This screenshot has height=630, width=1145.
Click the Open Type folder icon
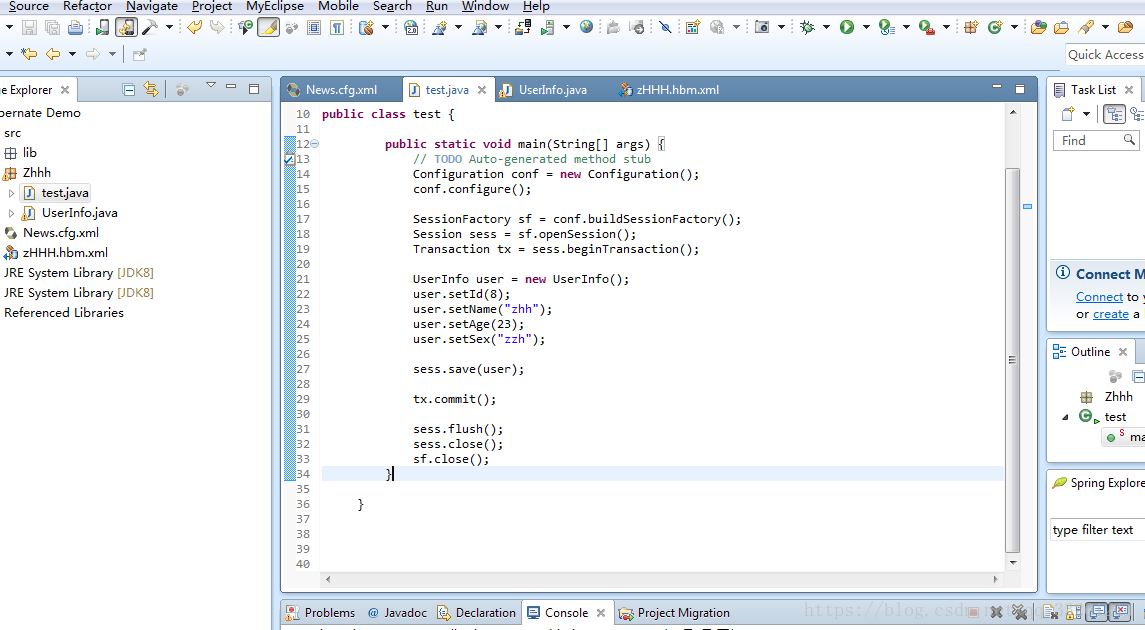click(1038, 28)
